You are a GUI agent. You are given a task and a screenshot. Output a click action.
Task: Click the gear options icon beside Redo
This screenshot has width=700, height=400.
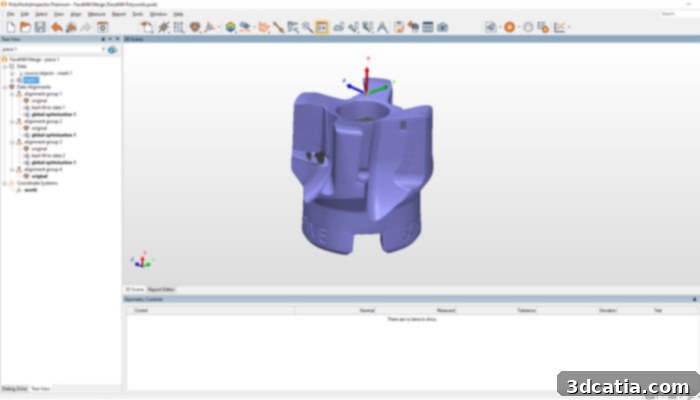point(103,27)
